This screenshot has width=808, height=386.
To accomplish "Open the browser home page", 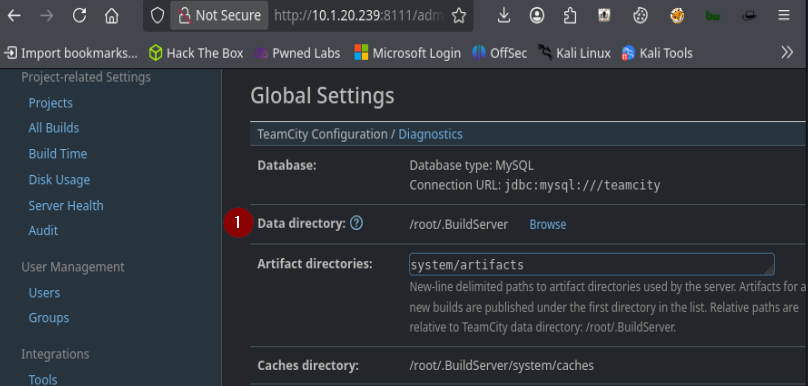I will 111,16.
